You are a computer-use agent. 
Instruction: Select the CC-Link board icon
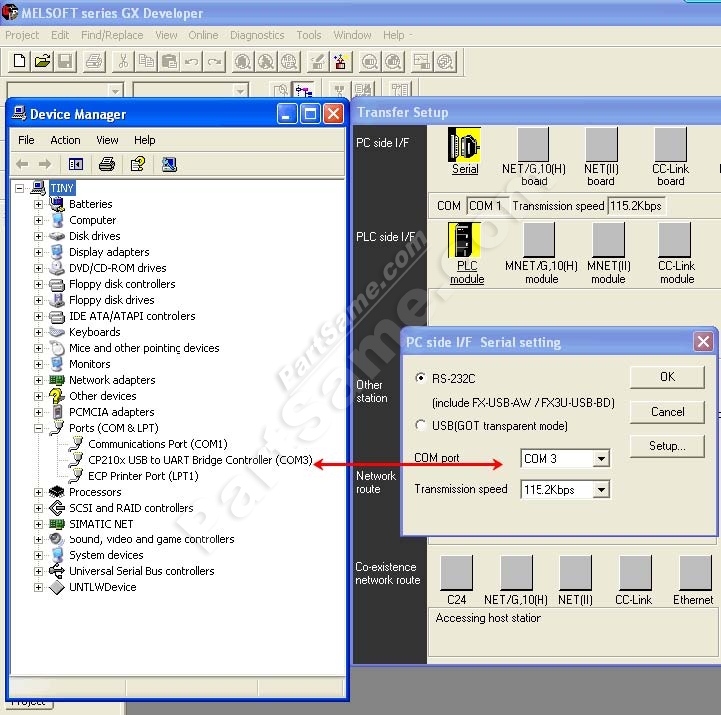[670, 144]
